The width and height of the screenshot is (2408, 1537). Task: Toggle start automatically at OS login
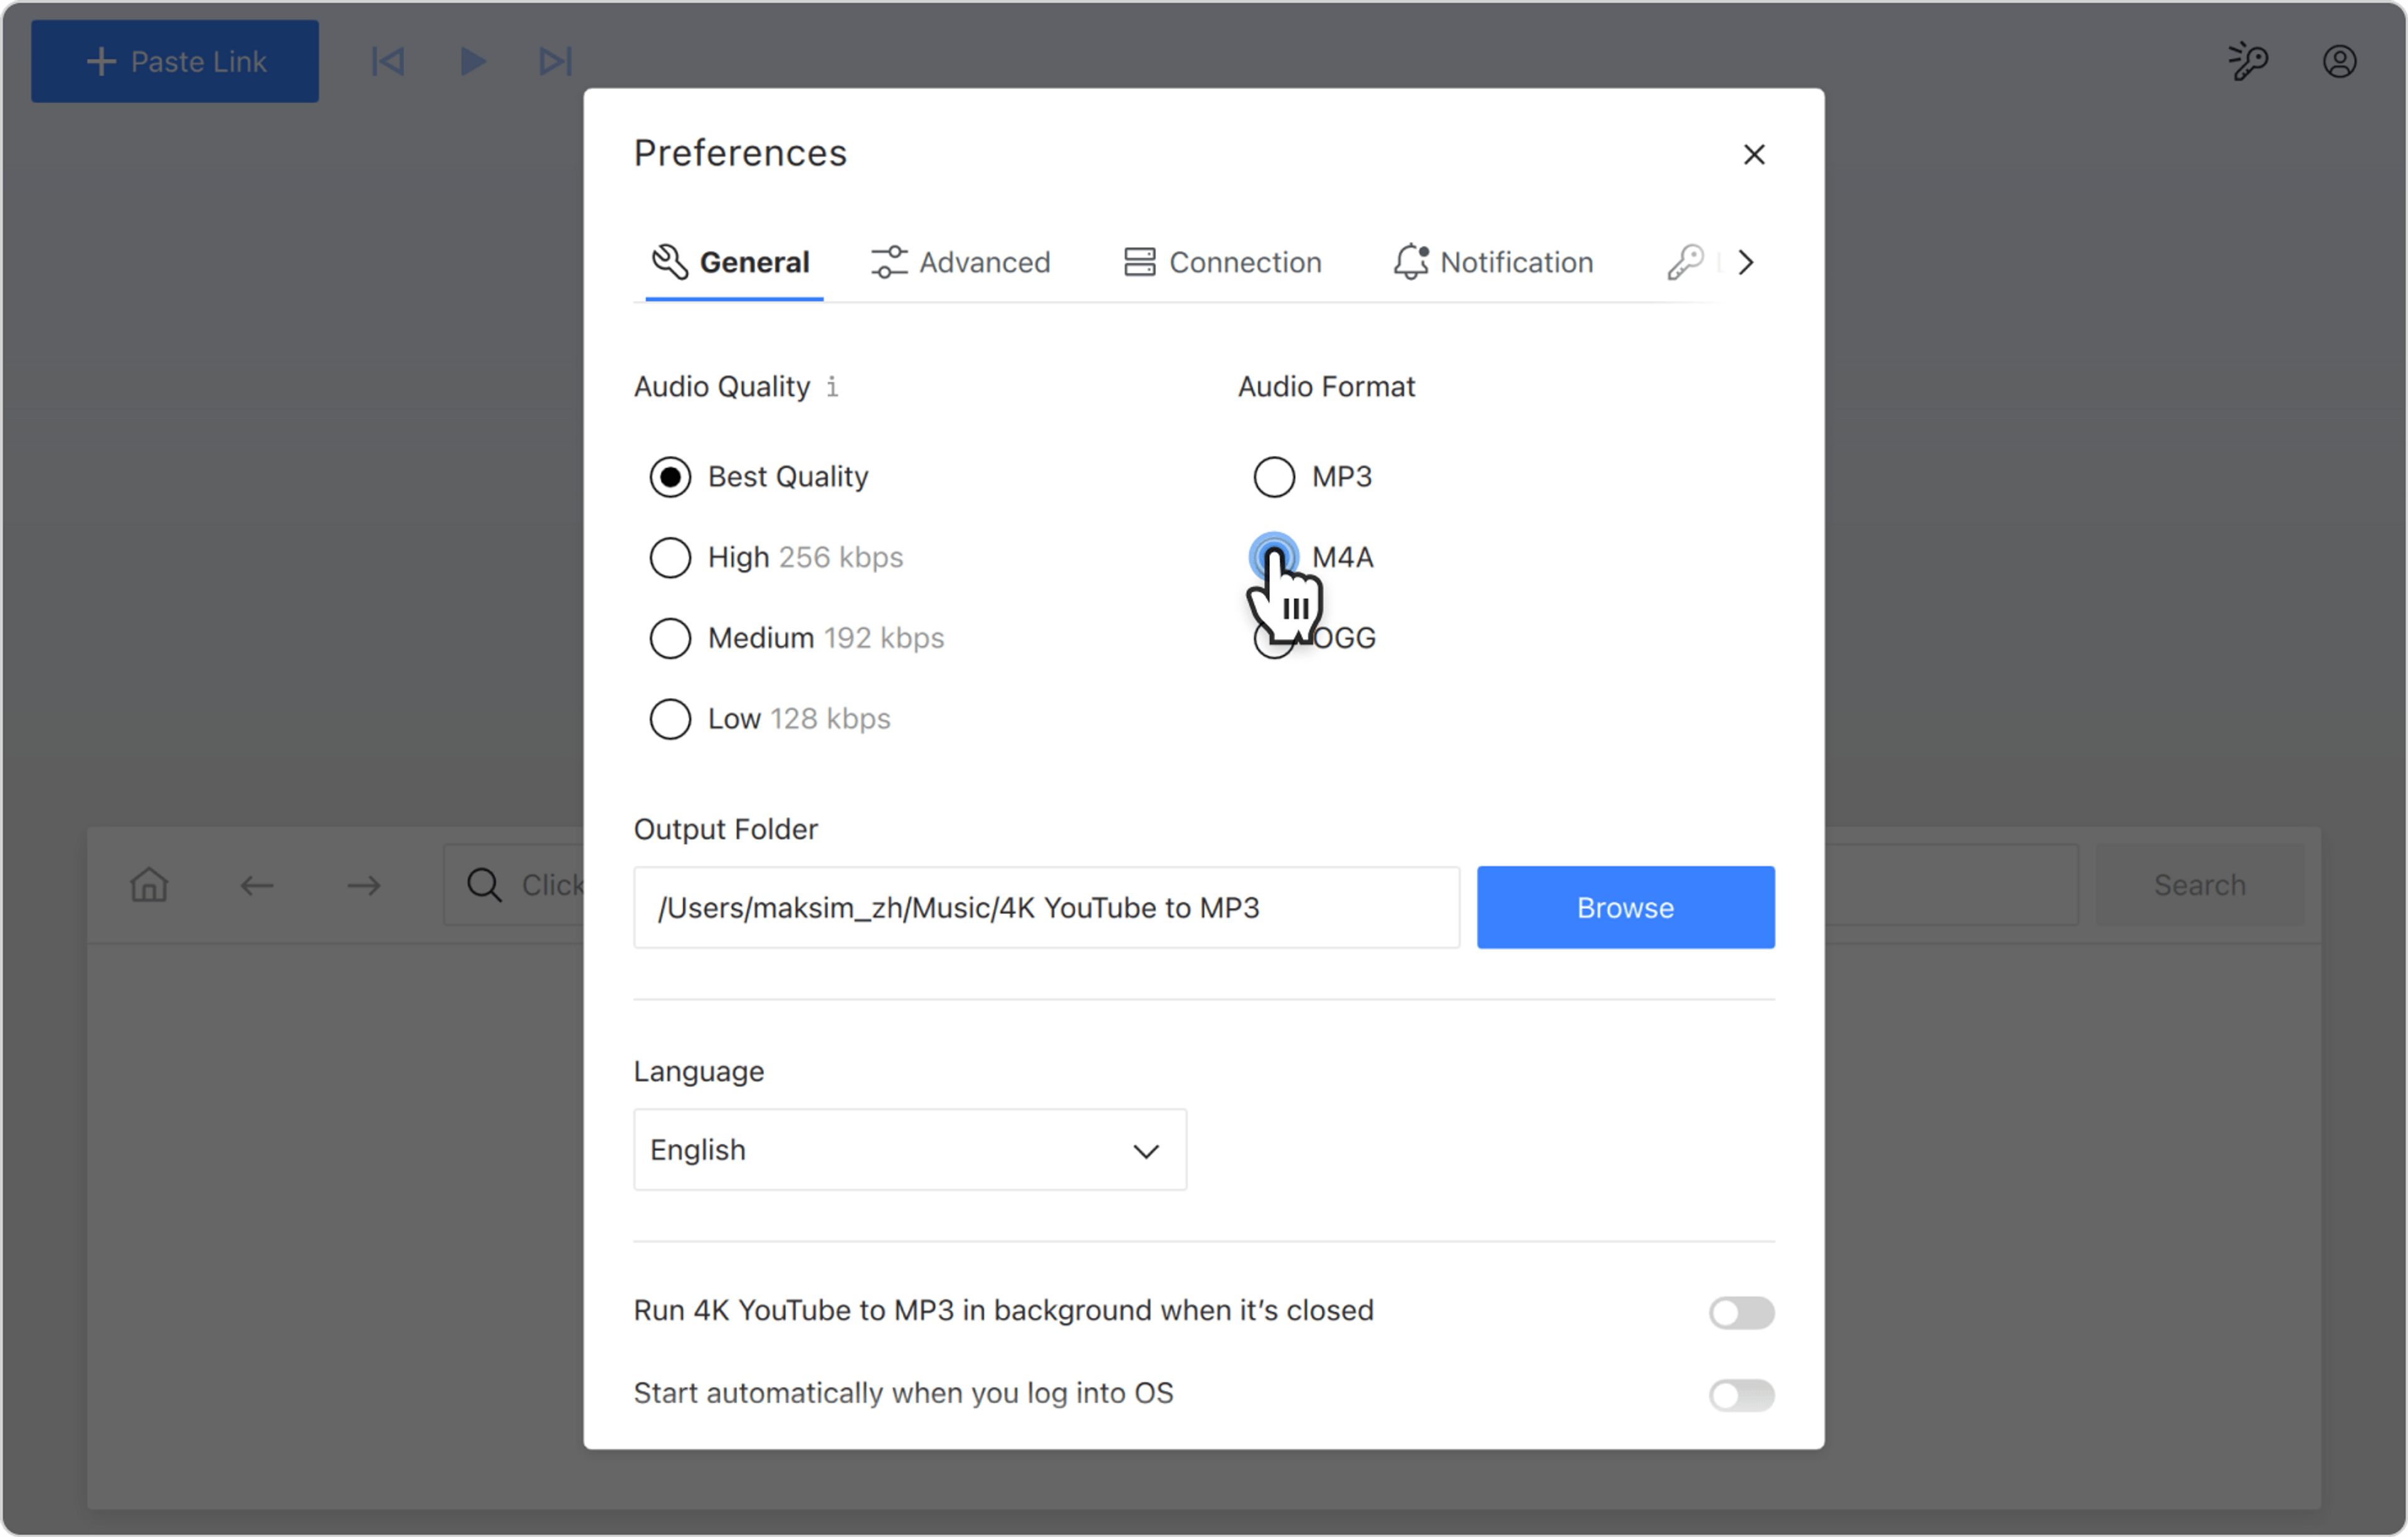tap(1741, 1395)
